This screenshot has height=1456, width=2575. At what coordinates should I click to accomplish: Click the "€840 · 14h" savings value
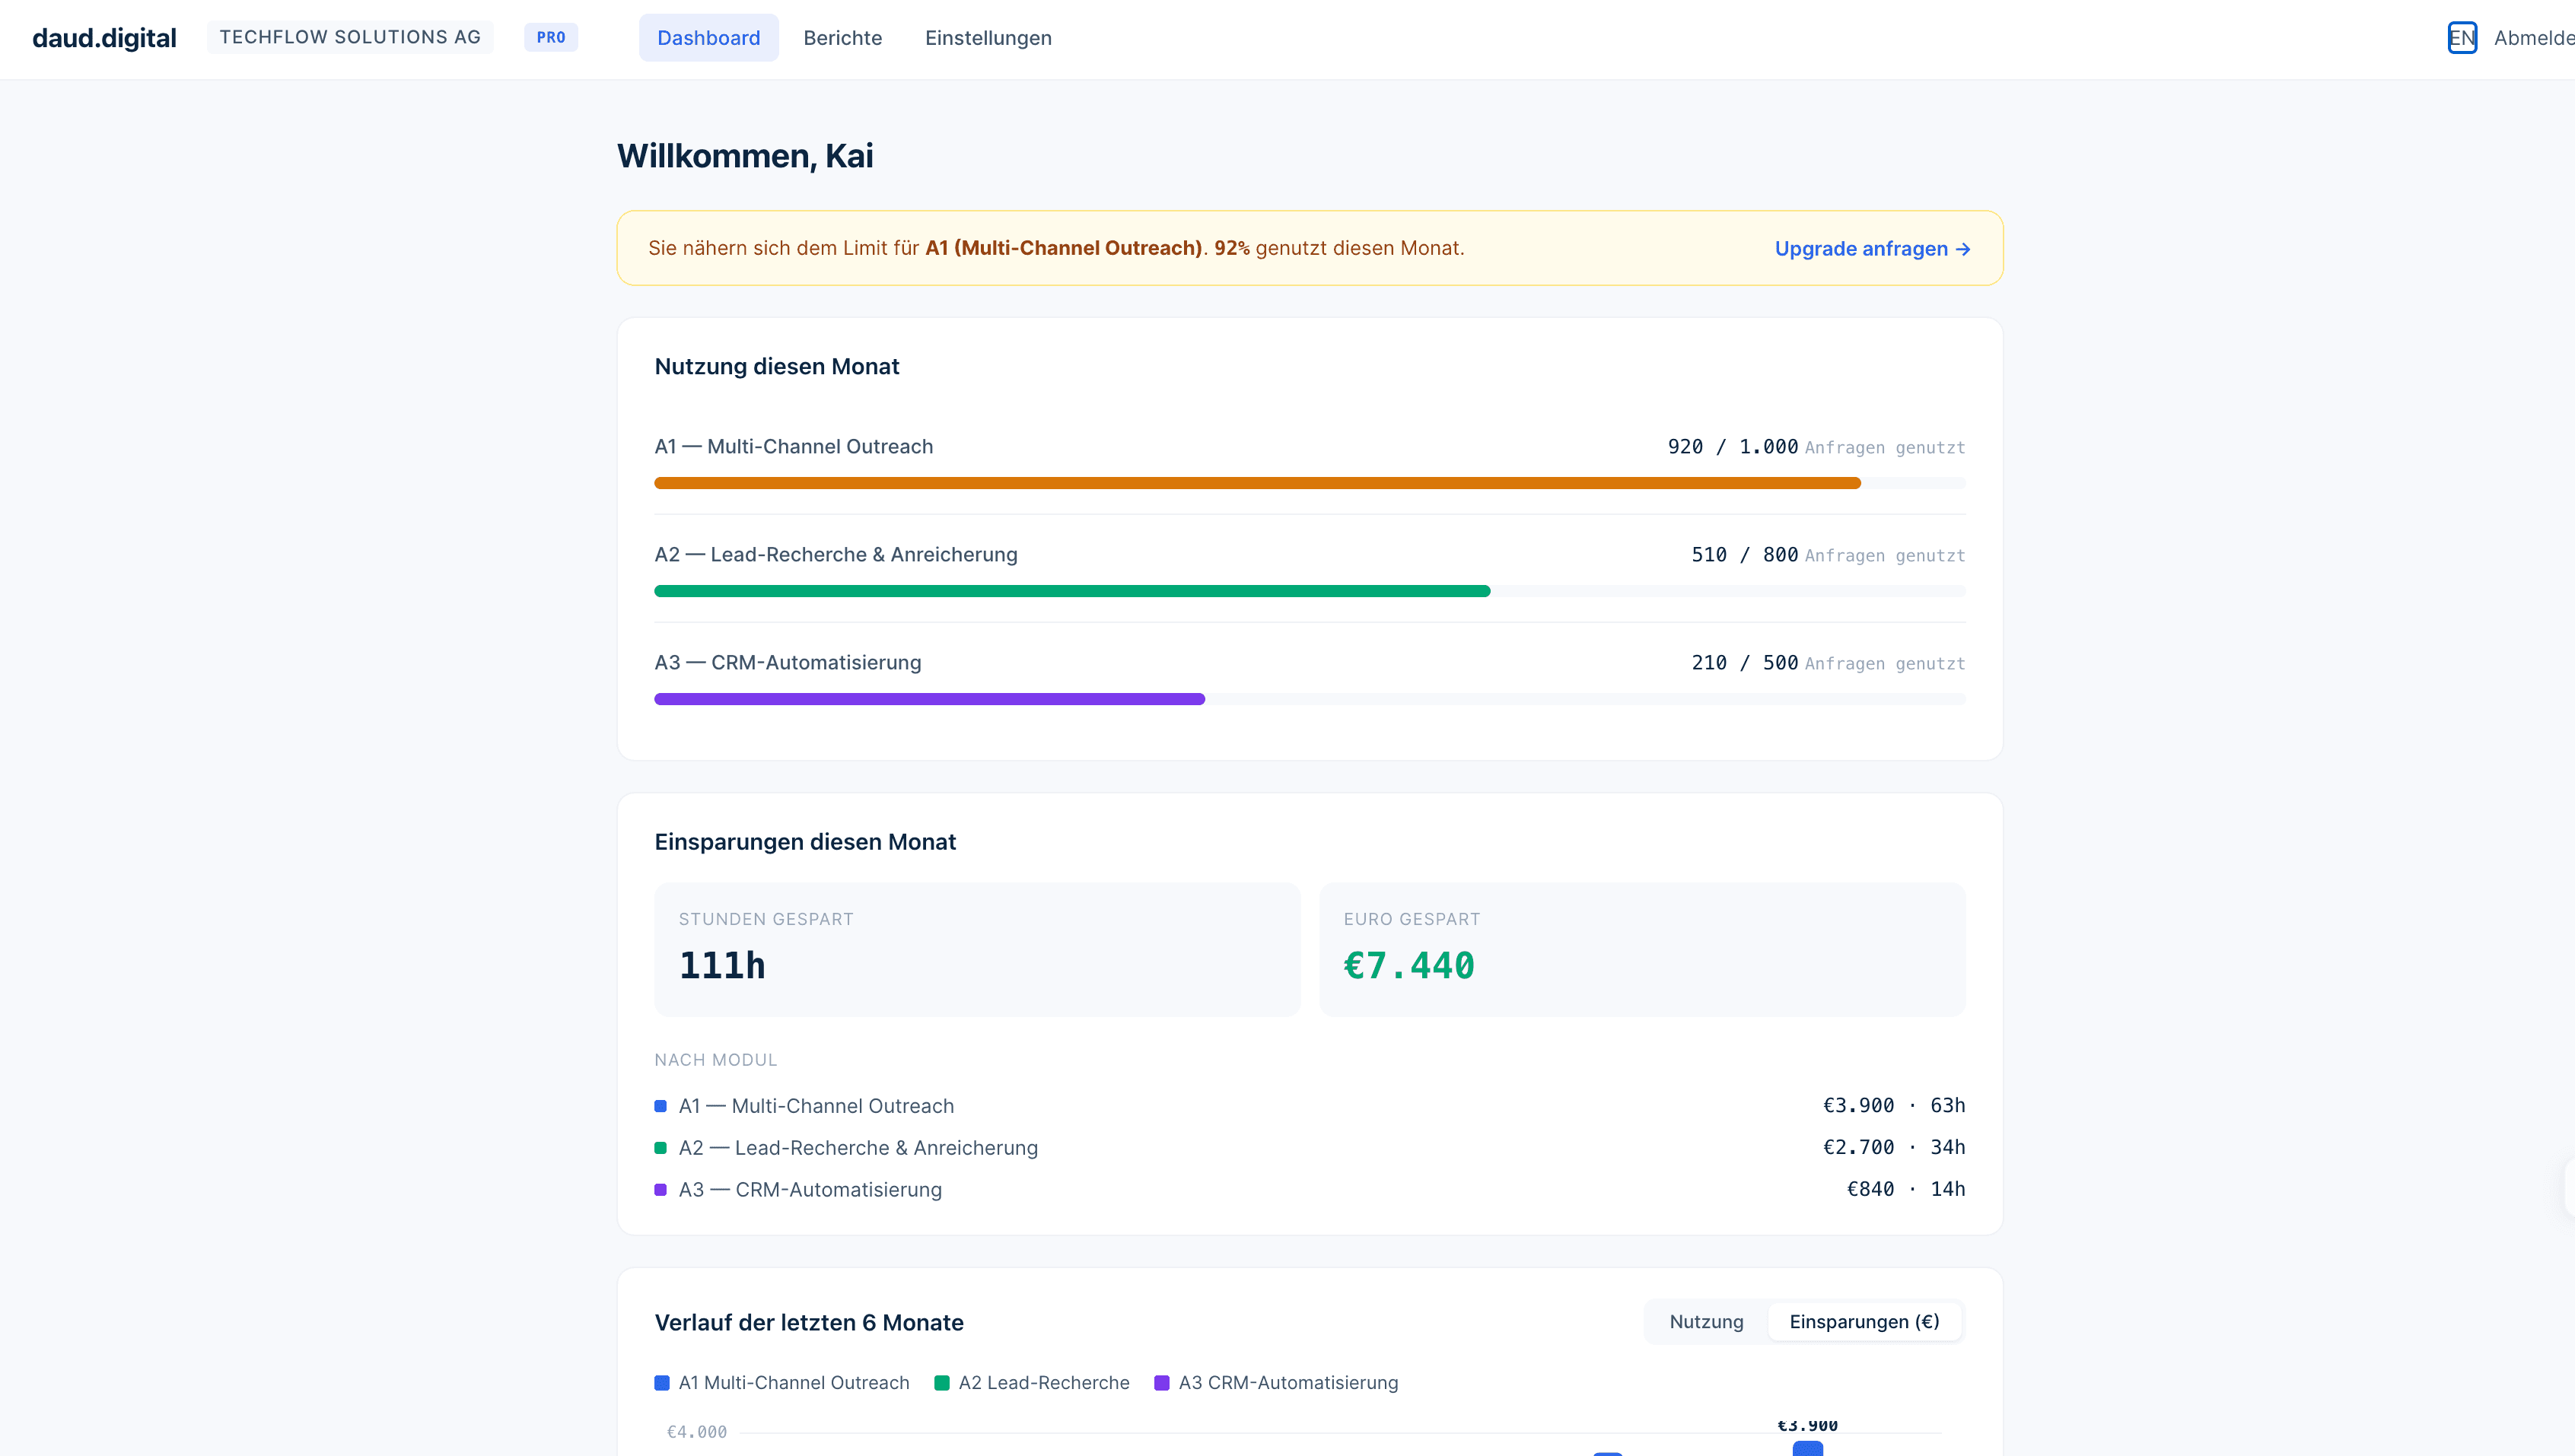click(x=1906, y=1190)
